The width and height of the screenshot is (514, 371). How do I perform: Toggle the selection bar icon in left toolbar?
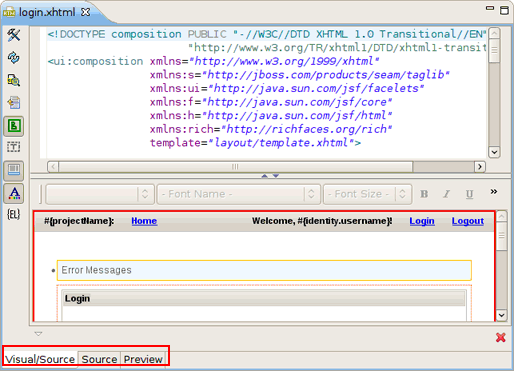[x=14, y=171]
